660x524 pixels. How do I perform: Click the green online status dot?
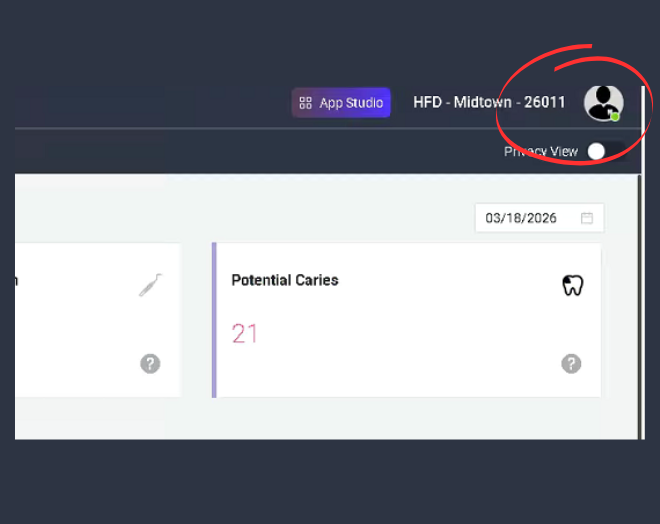click(615, 116)
